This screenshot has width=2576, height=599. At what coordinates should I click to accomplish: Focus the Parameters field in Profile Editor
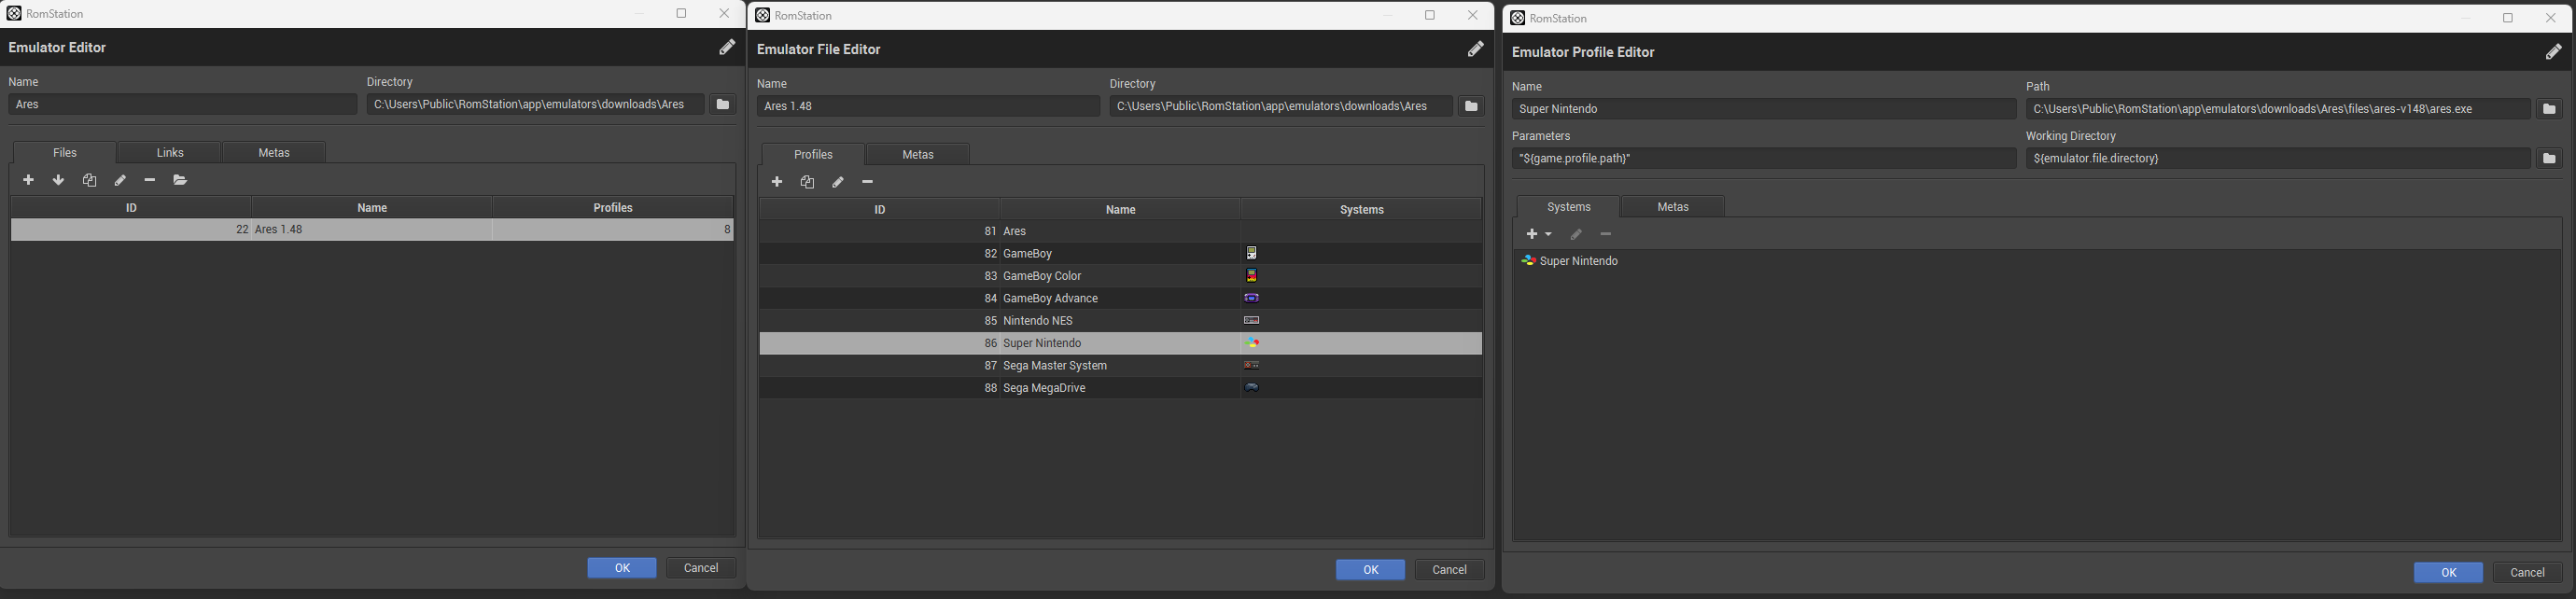(x=1764, y=158)
